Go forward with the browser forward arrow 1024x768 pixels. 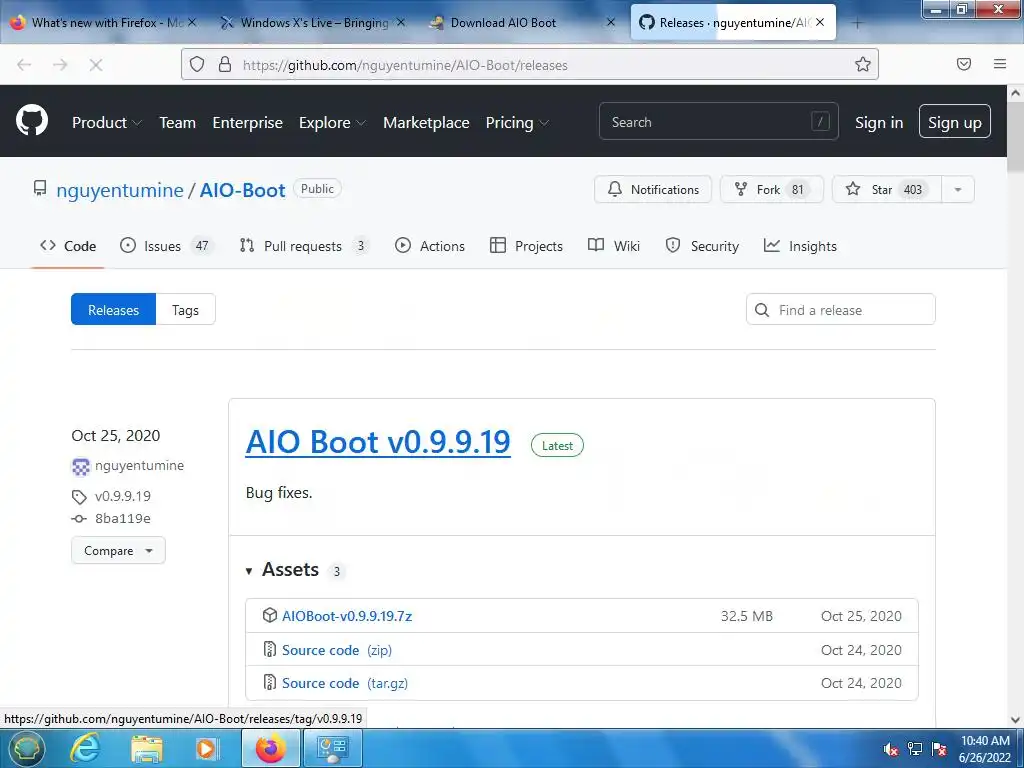pos(60,65)
